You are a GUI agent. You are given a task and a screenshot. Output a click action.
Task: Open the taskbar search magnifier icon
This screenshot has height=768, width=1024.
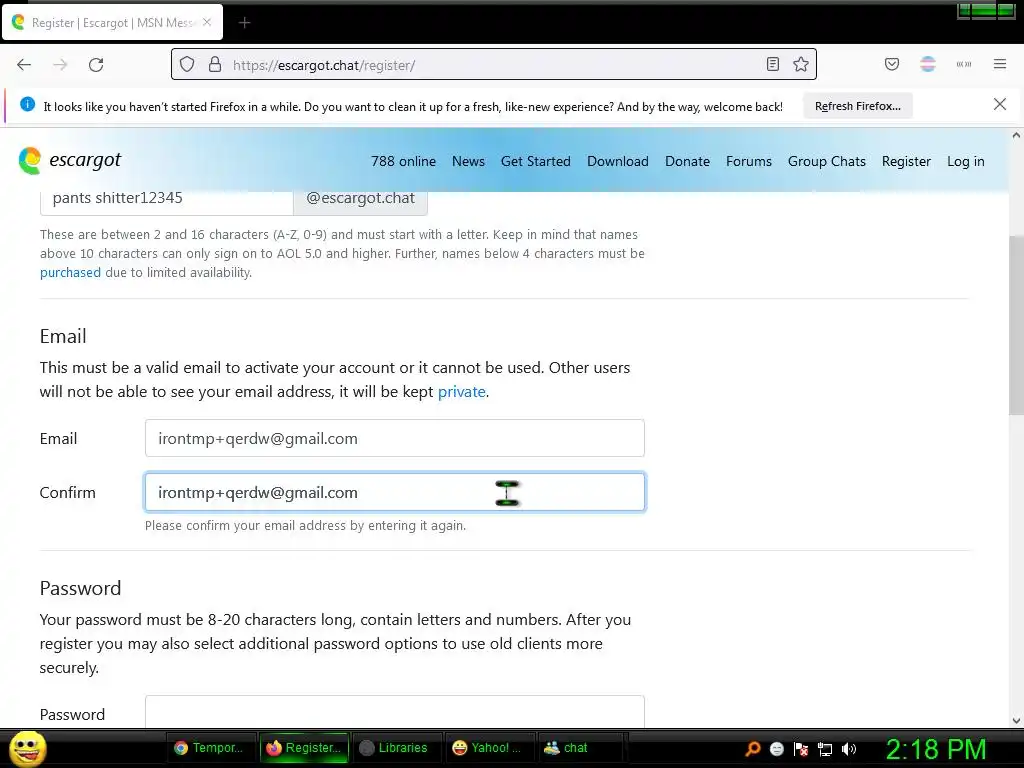coord(753,748)
